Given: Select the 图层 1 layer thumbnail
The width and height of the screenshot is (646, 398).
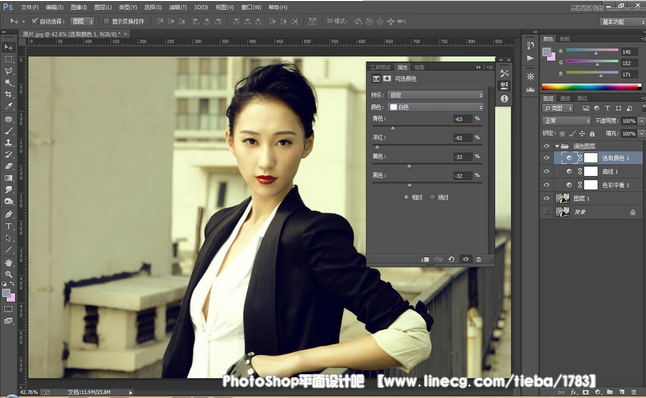Looking at the screenshot, I should pyautogui.click(x=562, y=198).
